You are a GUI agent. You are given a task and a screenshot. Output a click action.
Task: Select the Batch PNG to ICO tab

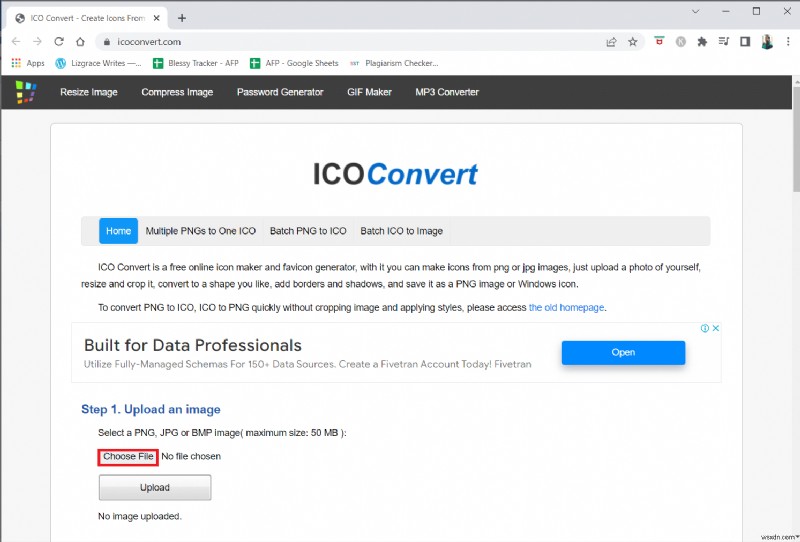(308, 231)
